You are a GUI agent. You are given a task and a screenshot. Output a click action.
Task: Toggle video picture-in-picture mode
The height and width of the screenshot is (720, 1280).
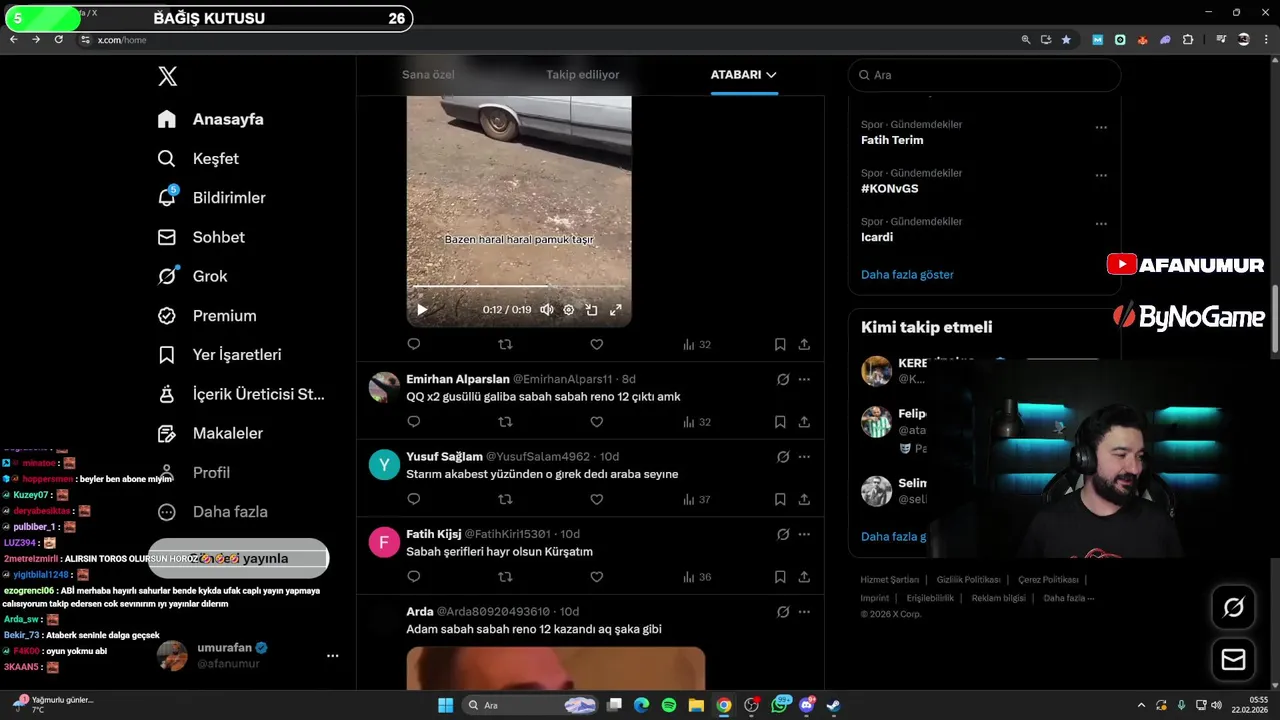(592, 310)
